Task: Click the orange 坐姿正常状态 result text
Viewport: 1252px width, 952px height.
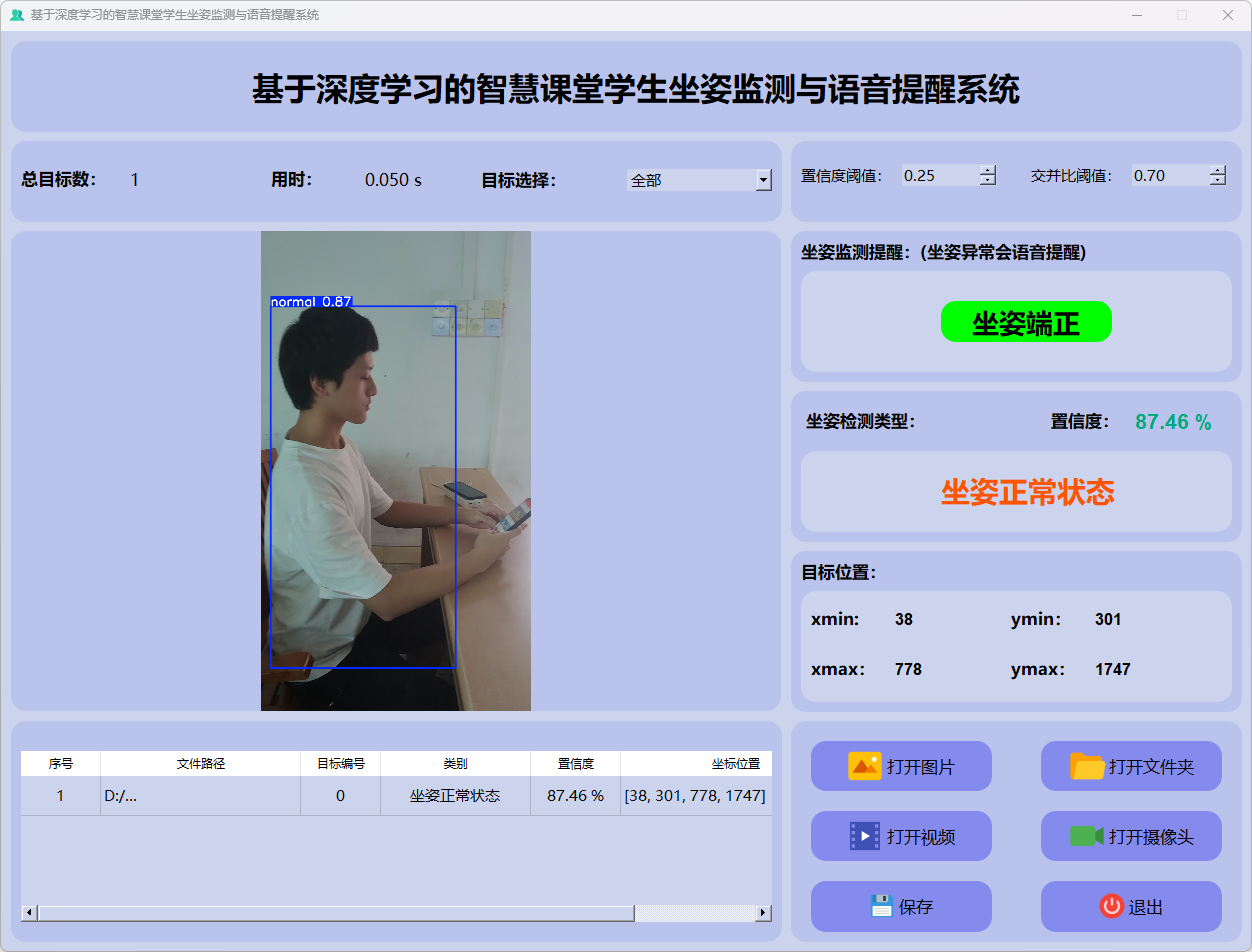Action: tap(1027, 492)
